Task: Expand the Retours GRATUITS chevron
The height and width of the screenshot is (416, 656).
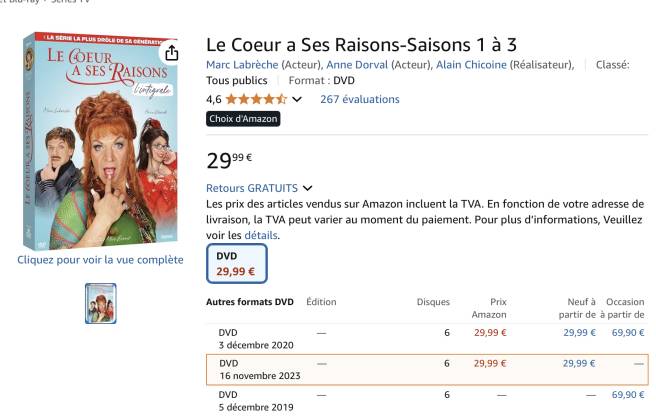Action: coord(307,188)
